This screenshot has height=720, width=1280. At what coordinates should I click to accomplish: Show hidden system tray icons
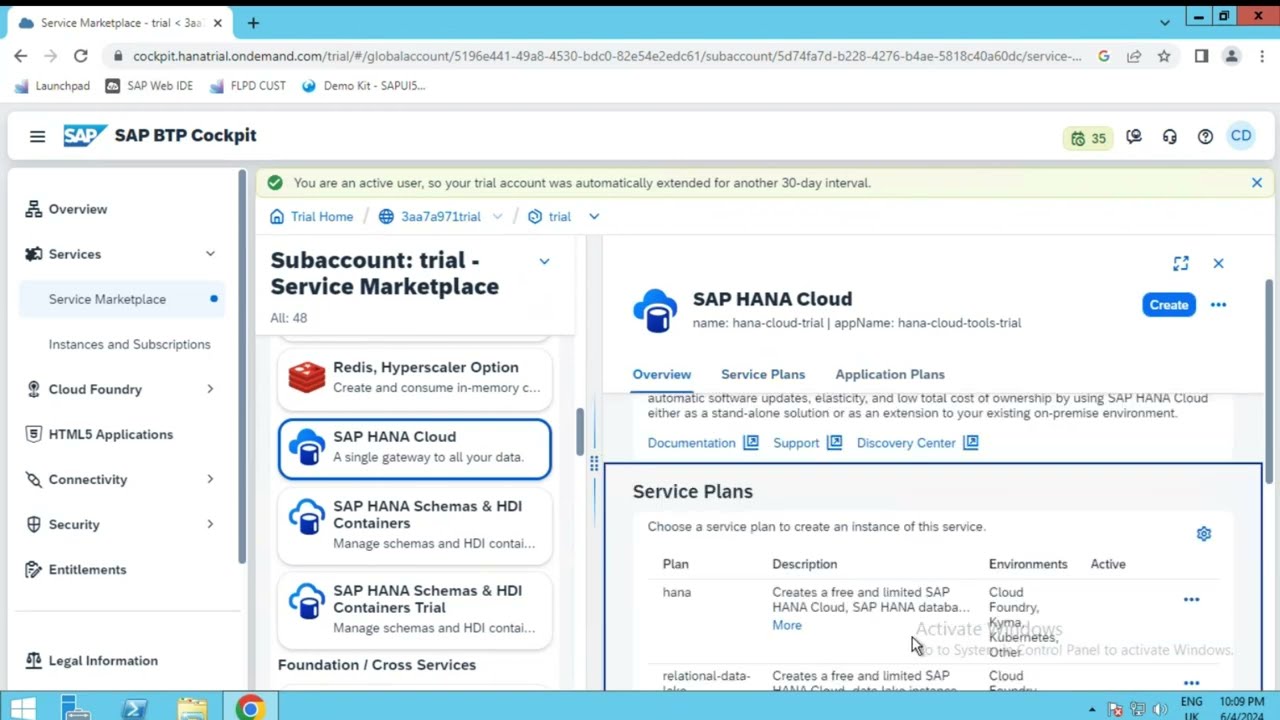[1092, 710]
